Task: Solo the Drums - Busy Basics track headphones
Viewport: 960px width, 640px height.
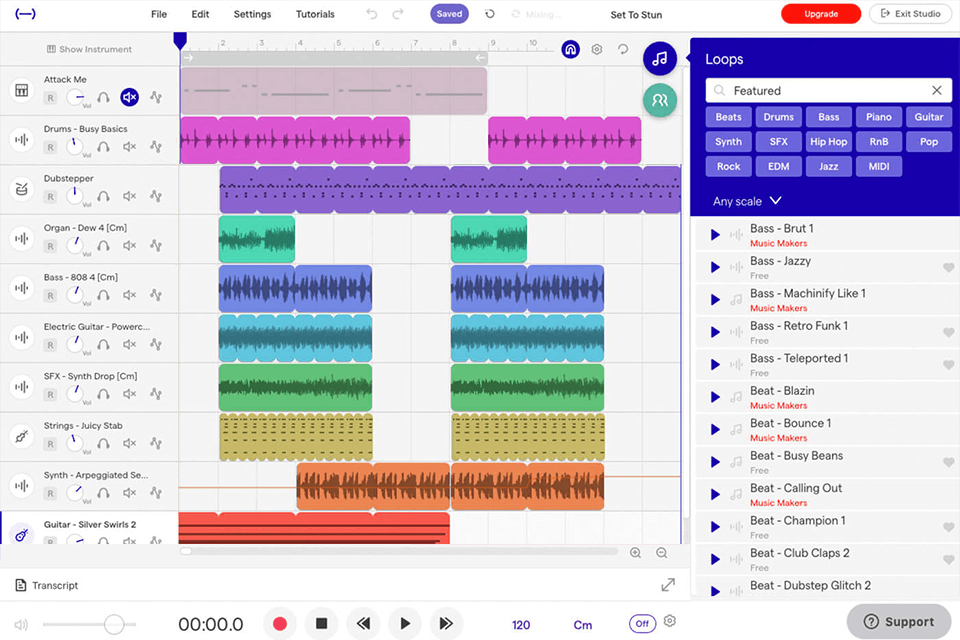Action: pyautogui.click(x=103, y=146)
